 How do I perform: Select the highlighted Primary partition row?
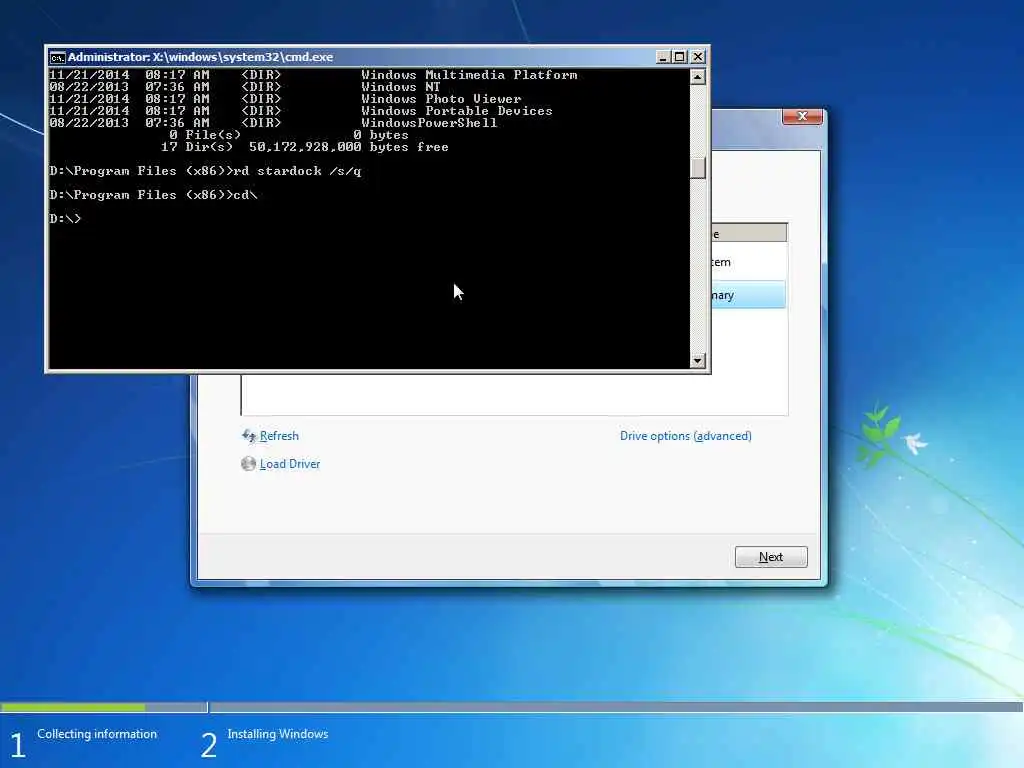[x=748, y=295]
